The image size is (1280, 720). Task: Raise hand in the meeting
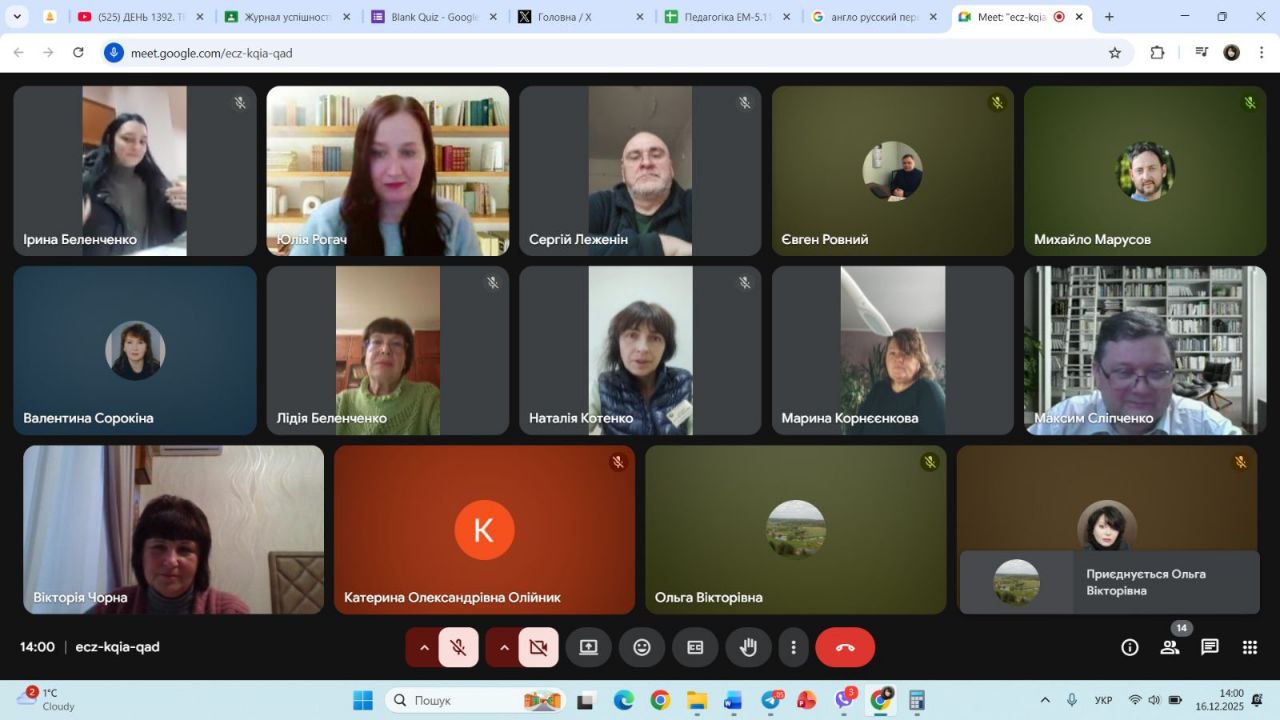tap(748, 647)
